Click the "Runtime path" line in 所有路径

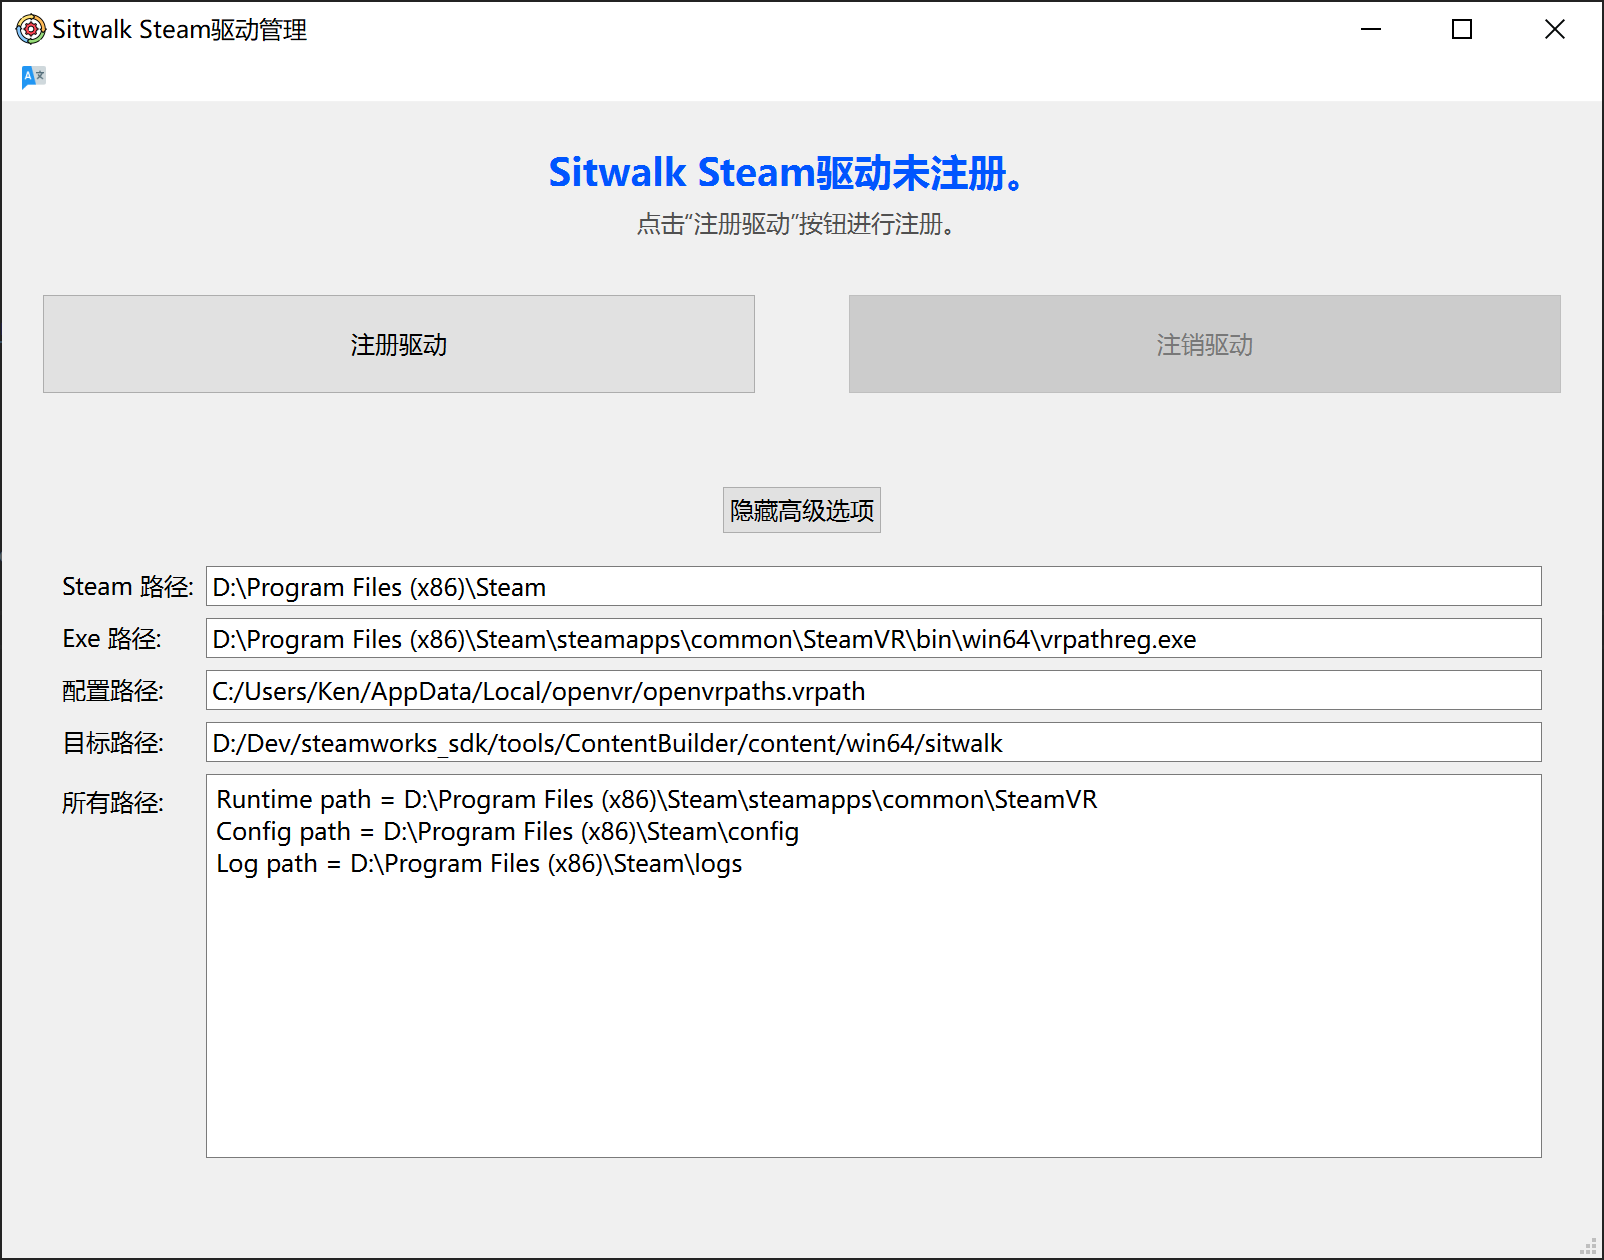point(657,799)
